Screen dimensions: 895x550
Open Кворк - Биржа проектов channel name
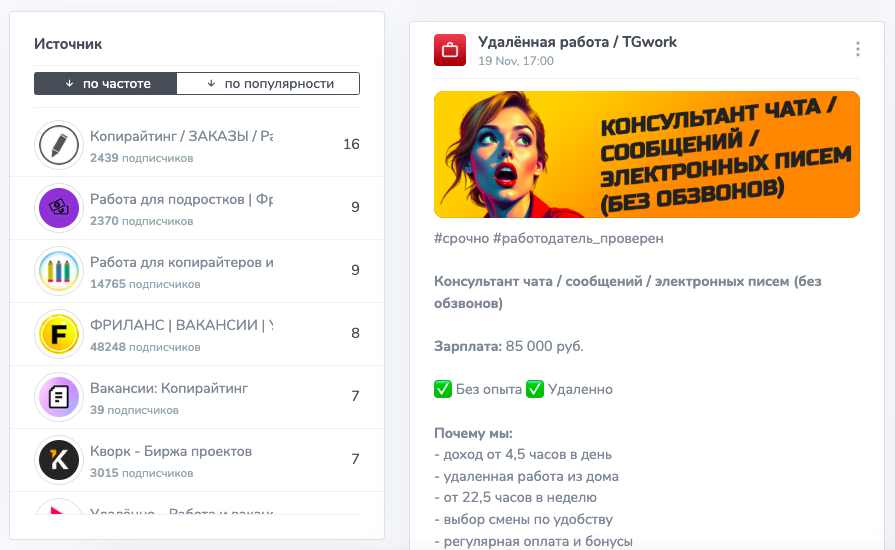click(x=171, y=451)
